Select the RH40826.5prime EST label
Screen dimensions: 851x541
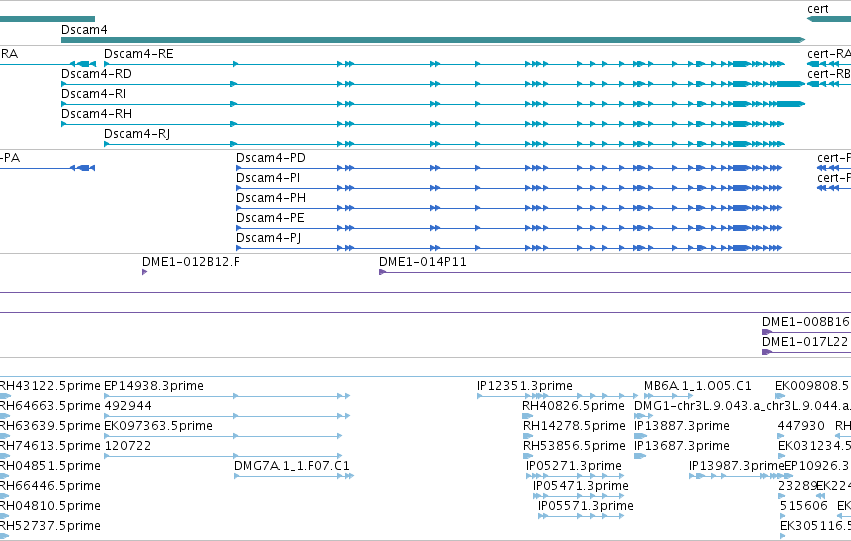574,406
